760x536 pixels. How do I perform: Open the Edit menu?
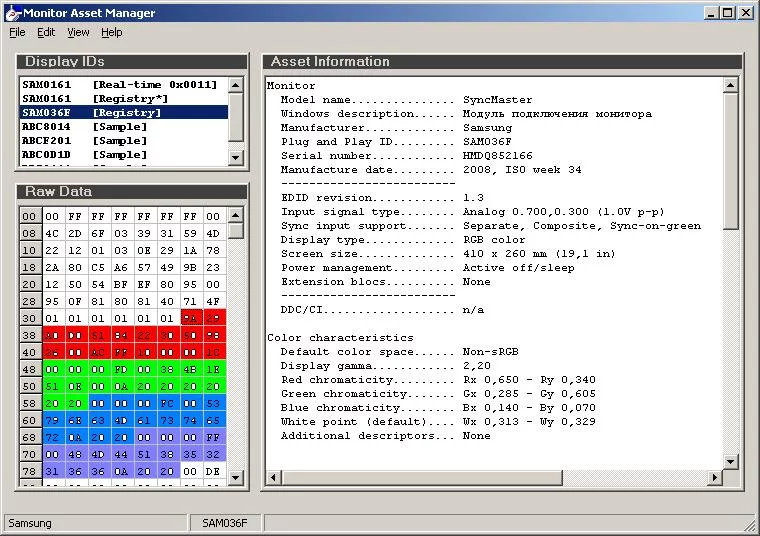pyautogui.click(x=46, y=32)
